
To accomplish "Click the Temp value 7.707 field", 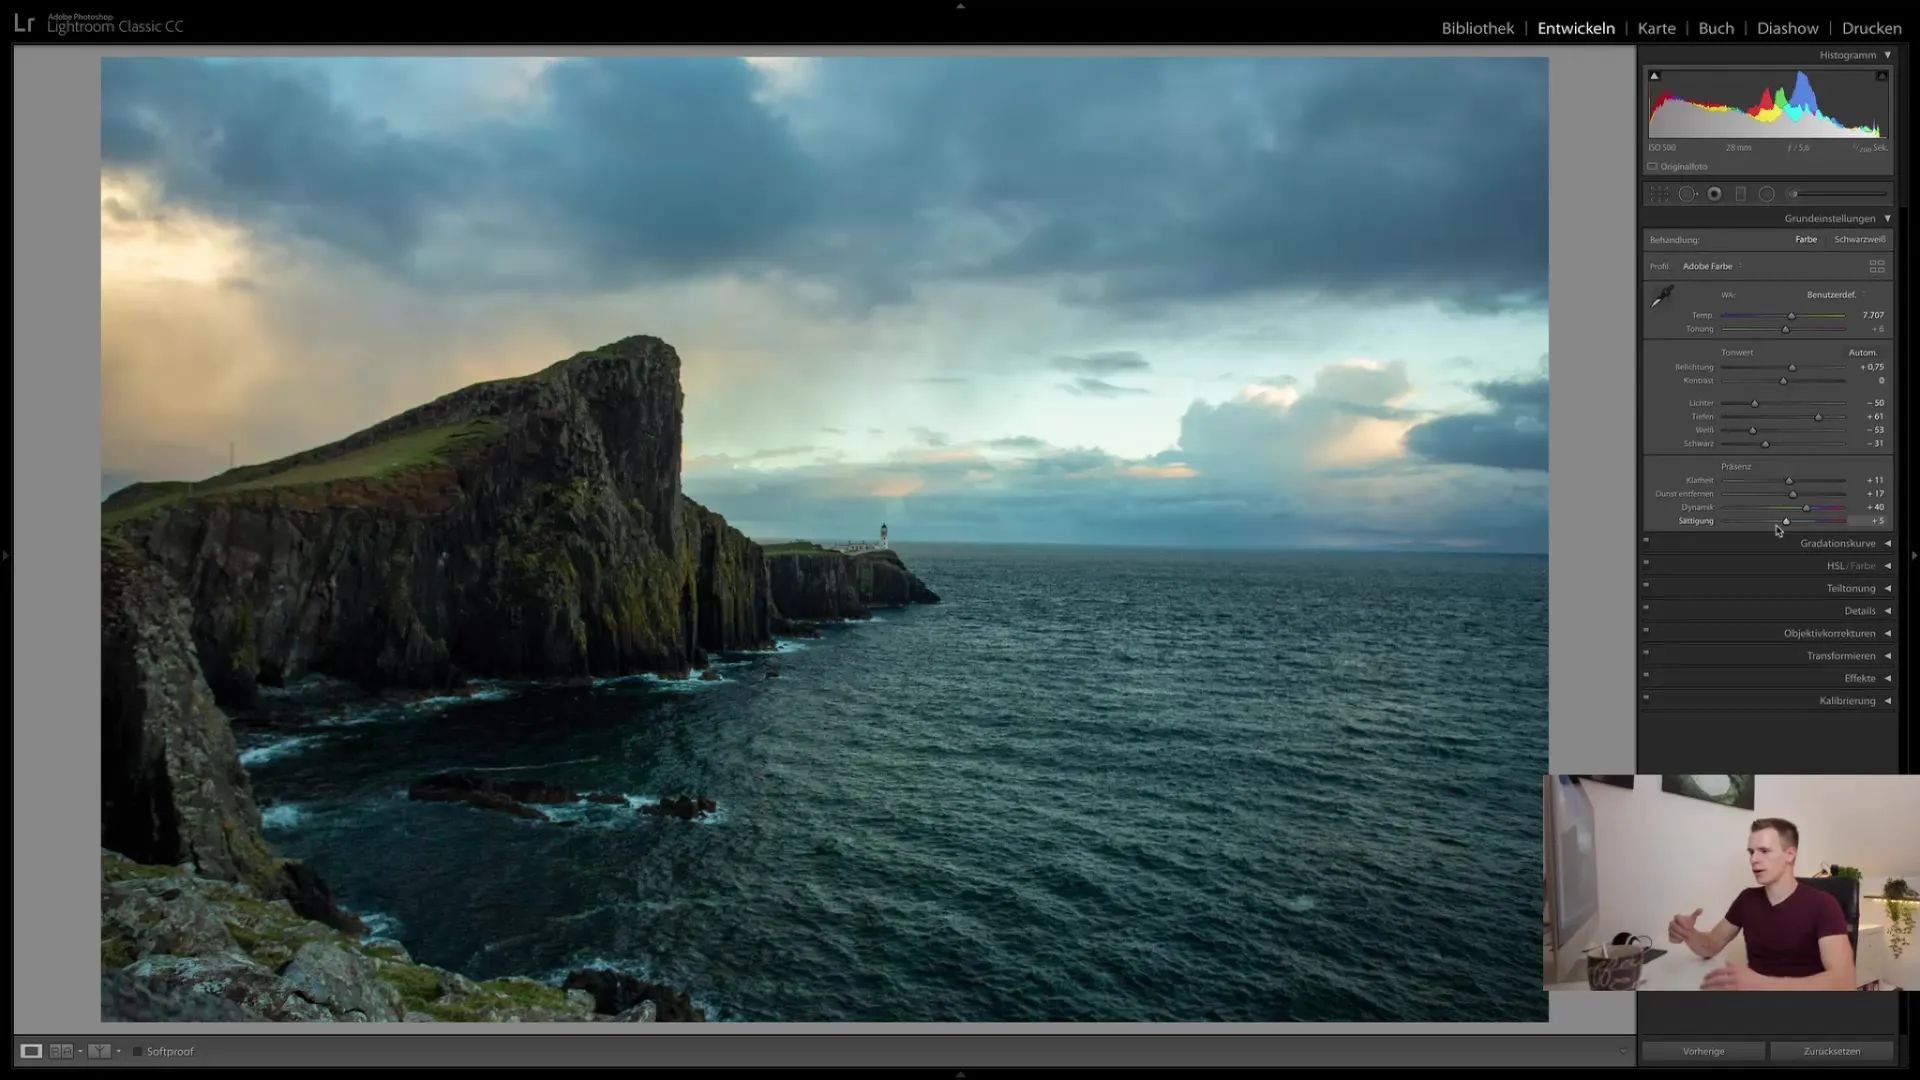I will pos(1872,315).
